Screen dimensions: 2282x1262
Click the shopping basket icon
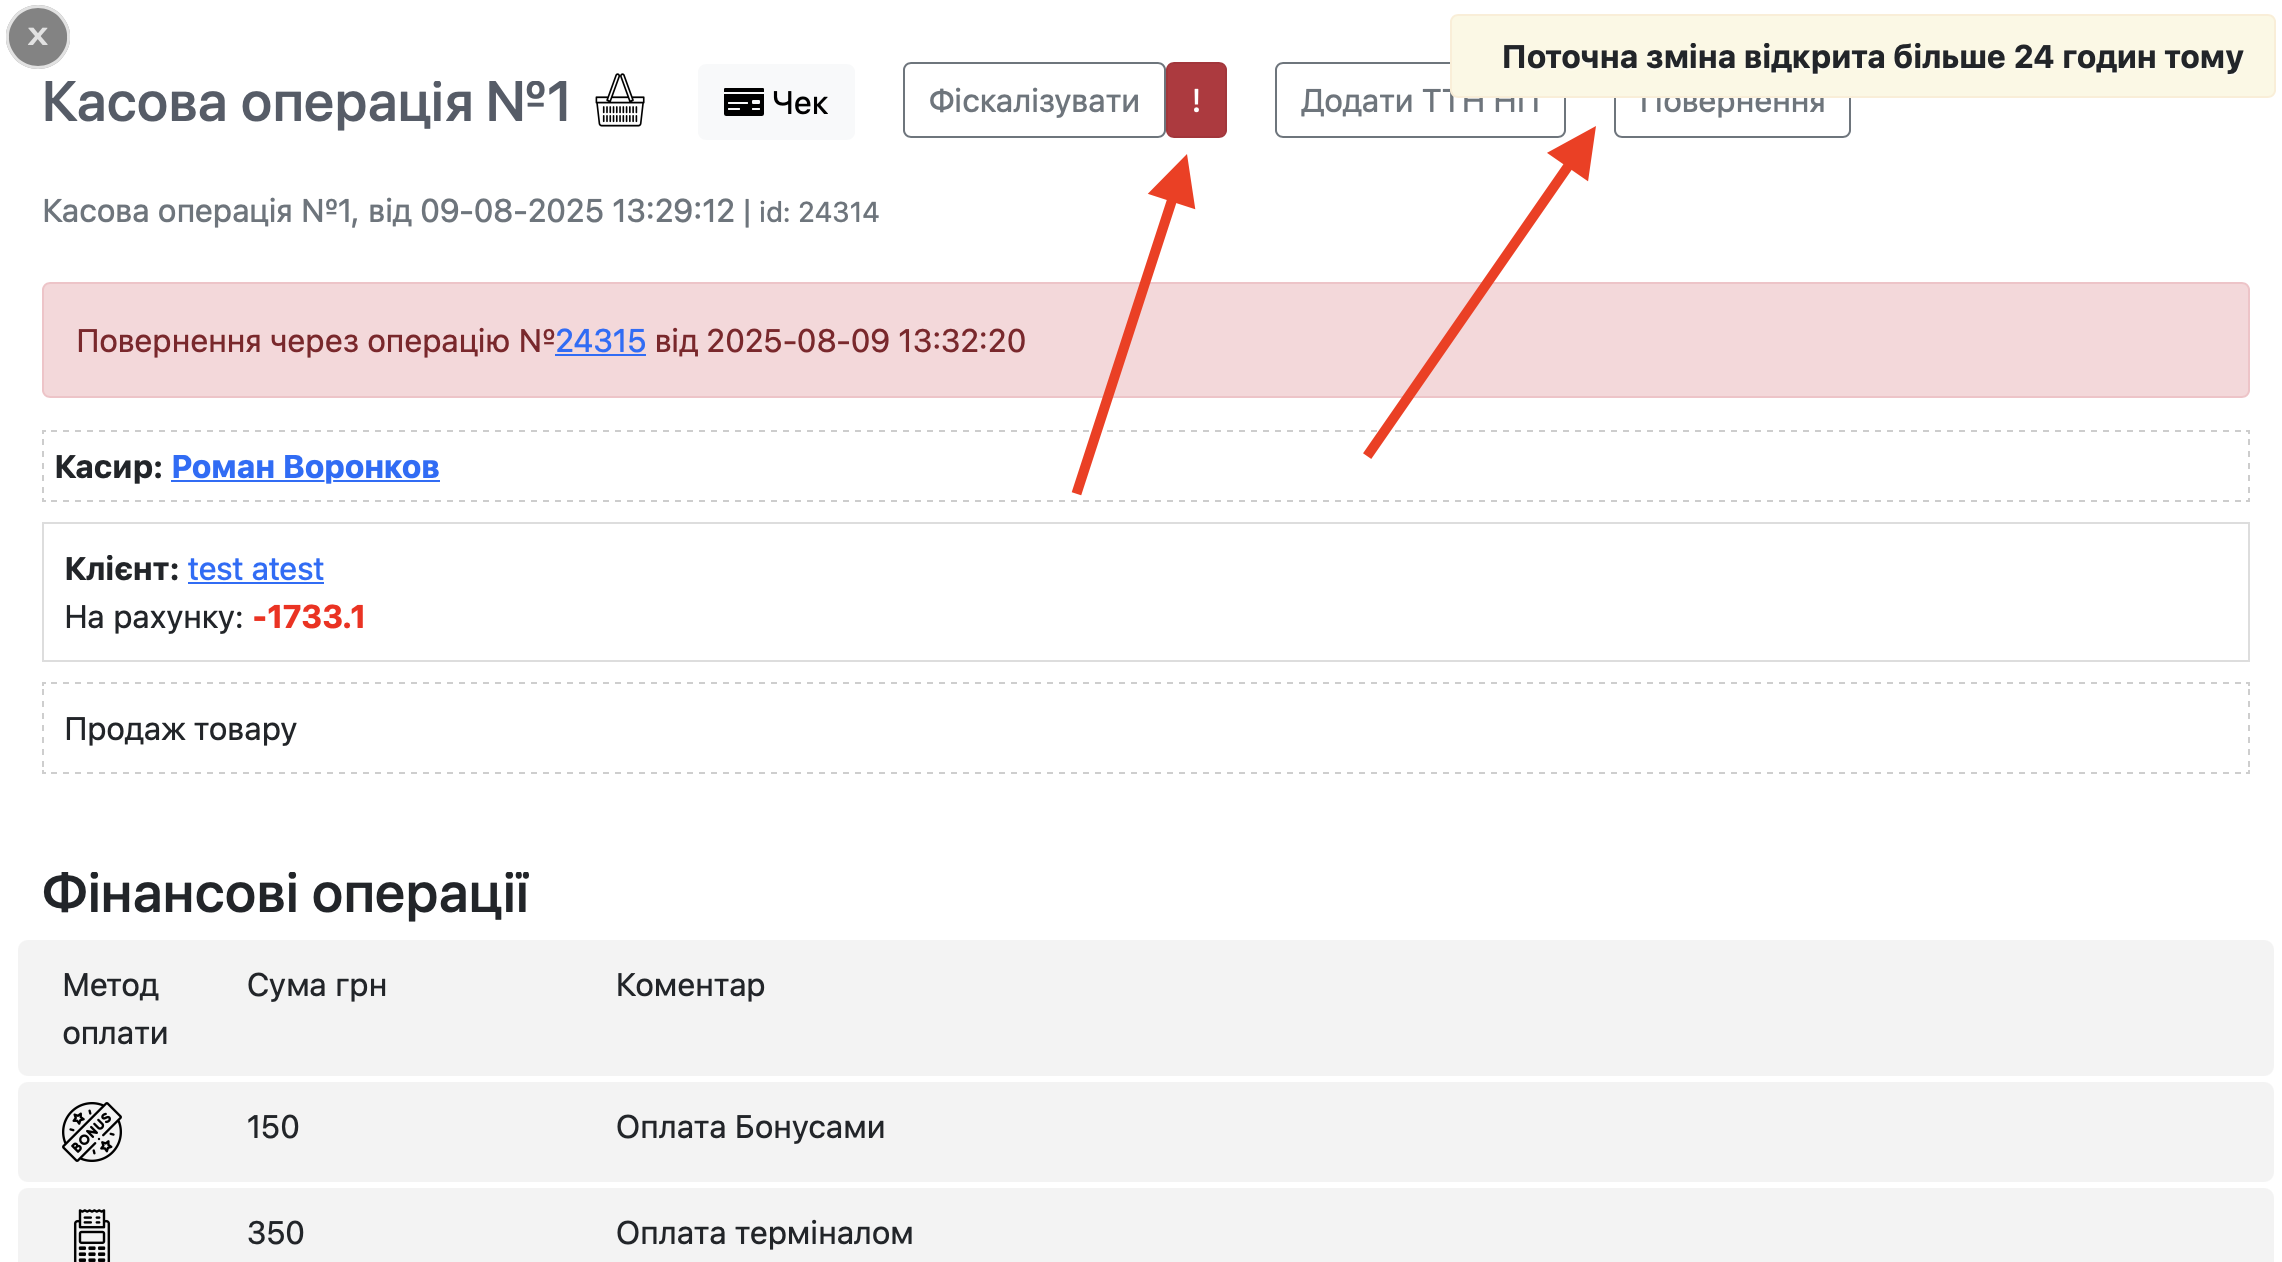click(x=620, y=101)
